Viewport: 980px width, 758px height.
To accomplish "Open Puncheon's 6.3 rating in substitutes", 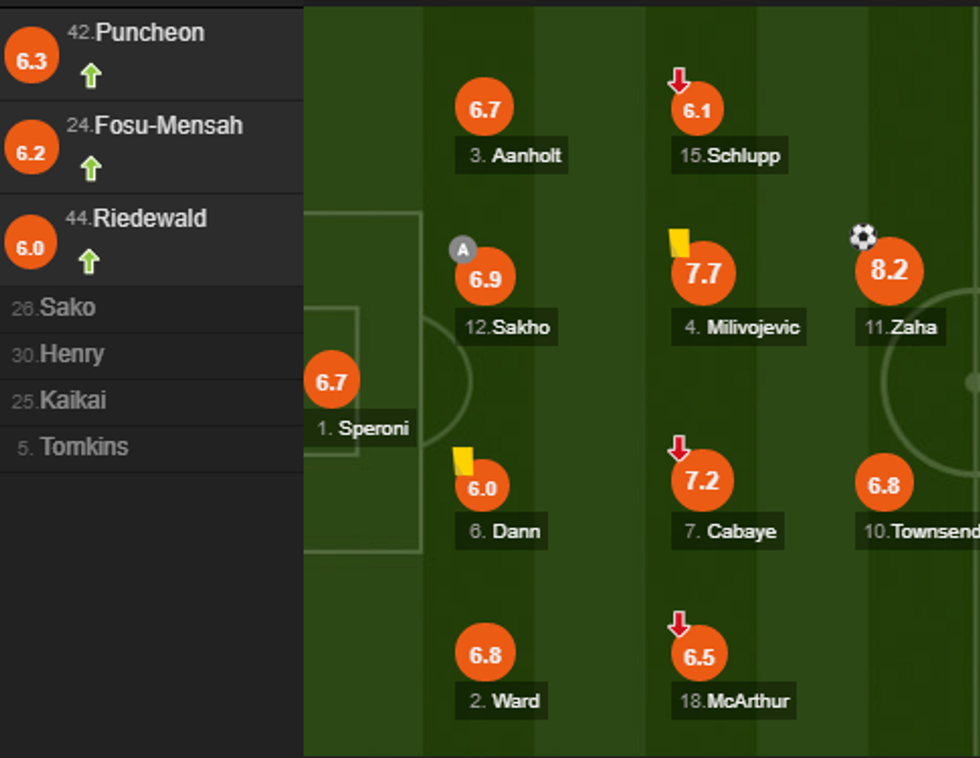I will click(31, 60).
